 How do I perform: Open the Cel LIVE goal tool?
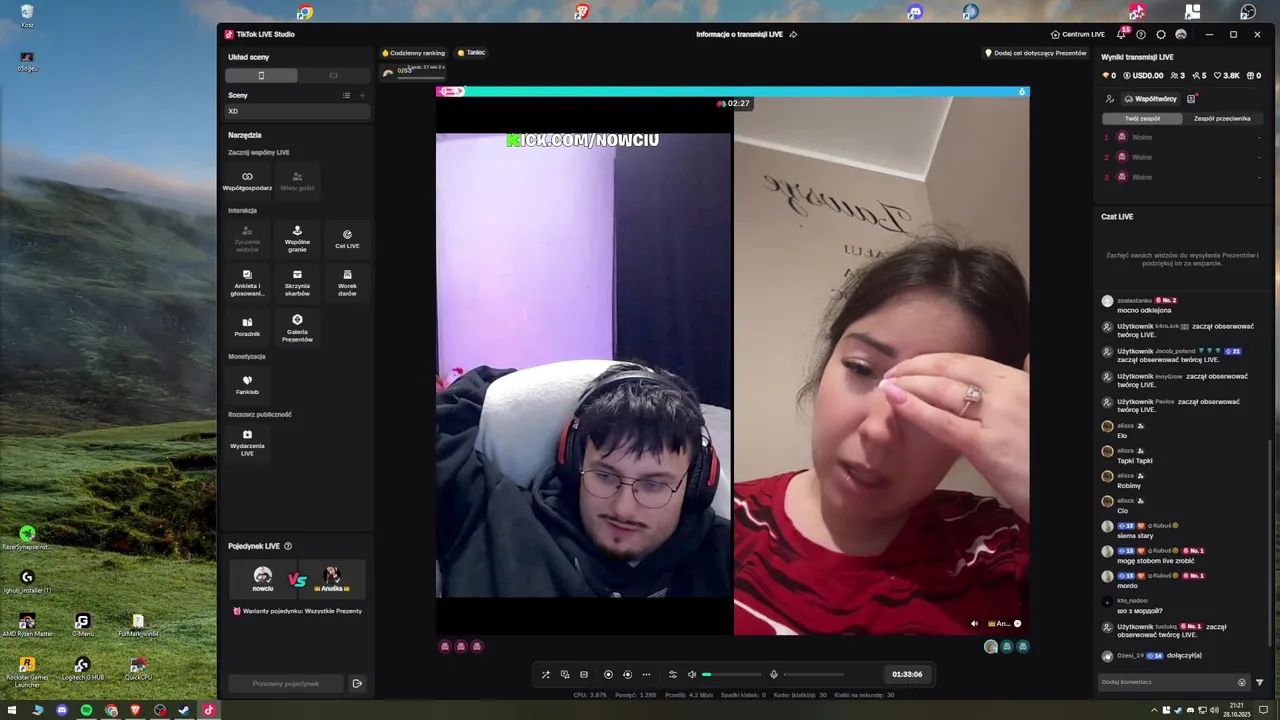[x=347, y=239]
